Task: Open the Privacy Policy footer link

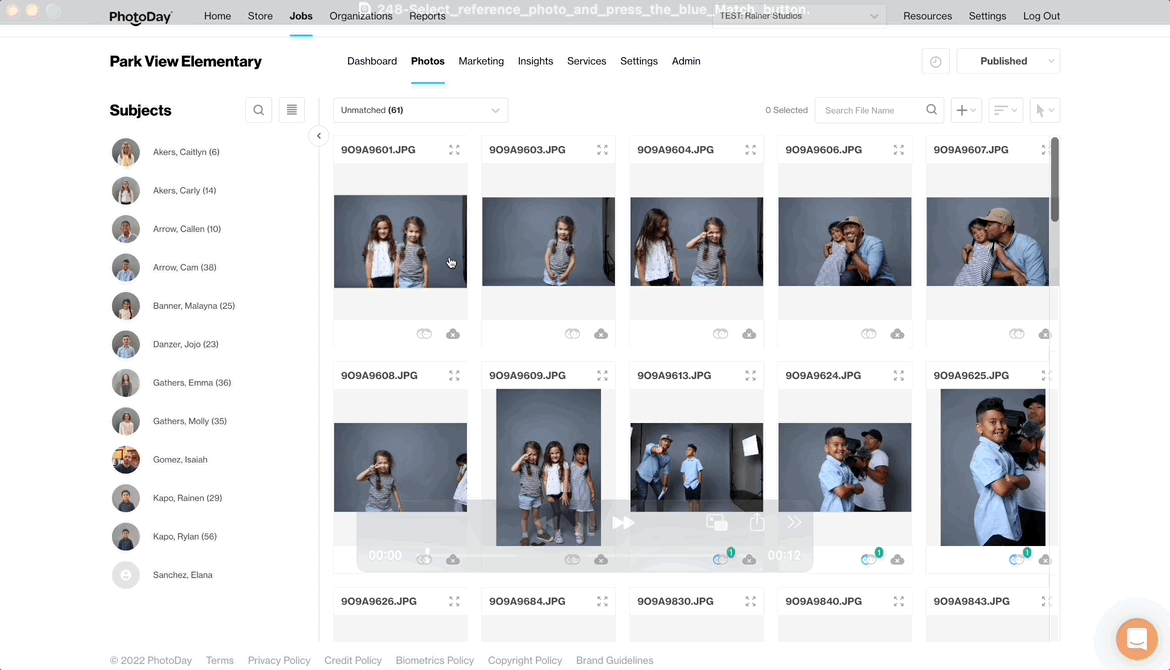Action: coord(279,660)
